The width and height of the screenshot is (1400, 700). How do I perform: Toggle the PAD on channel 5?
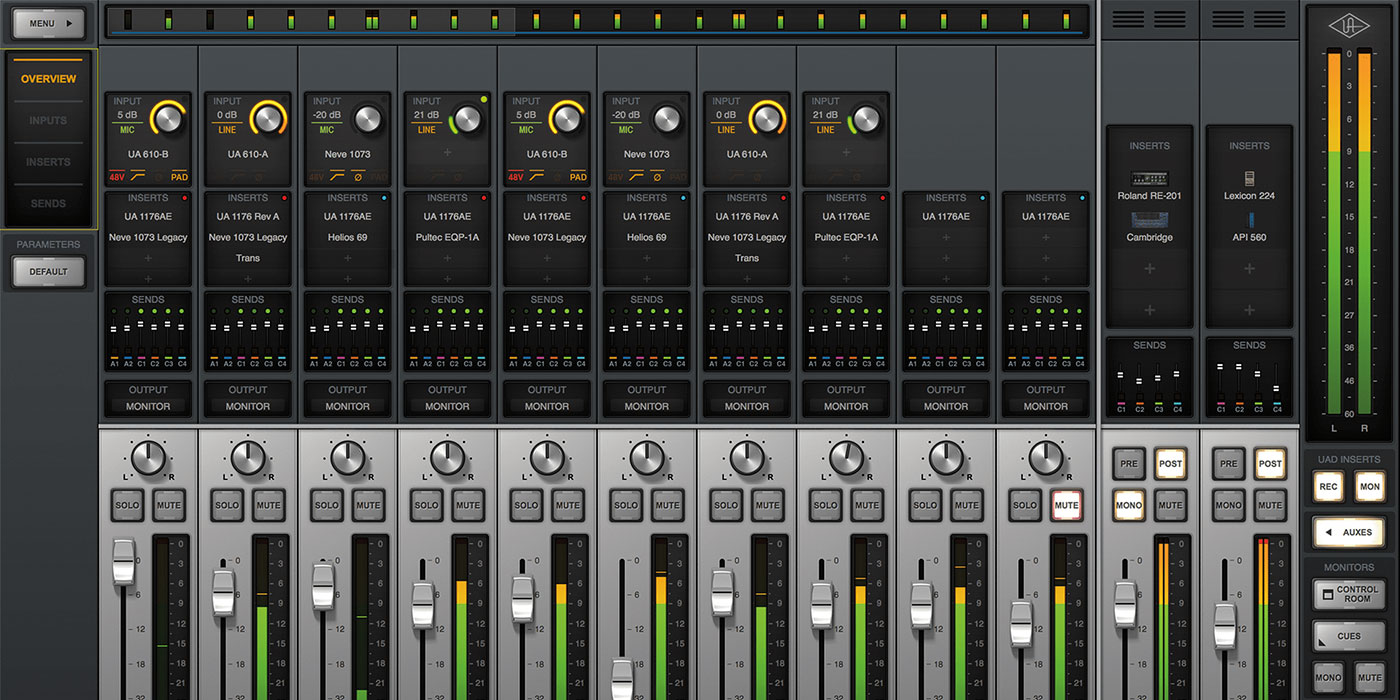coord(578,177)
